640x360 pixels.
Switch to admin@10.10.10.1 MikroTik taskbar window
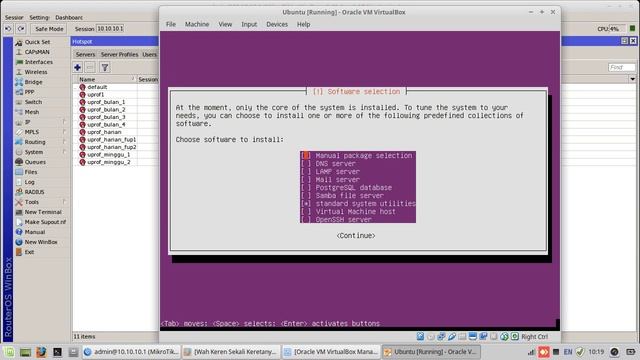point(131,352)
